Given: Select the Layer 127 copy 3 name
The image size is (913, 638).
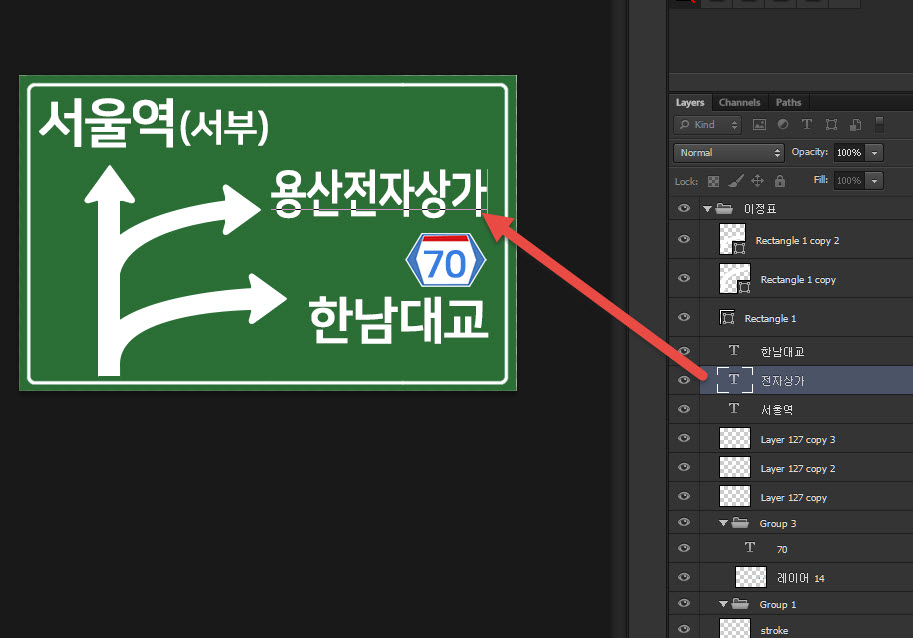Looking at the screenshot, I should point(798,439).
